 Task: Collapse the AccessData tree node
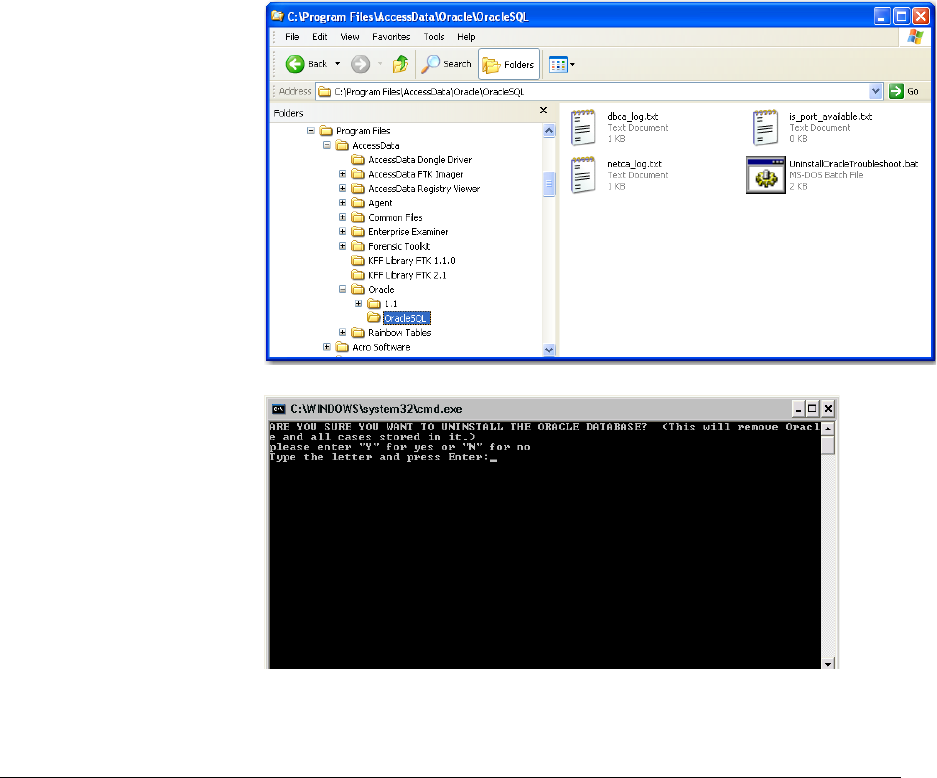[x=327, y=145]
